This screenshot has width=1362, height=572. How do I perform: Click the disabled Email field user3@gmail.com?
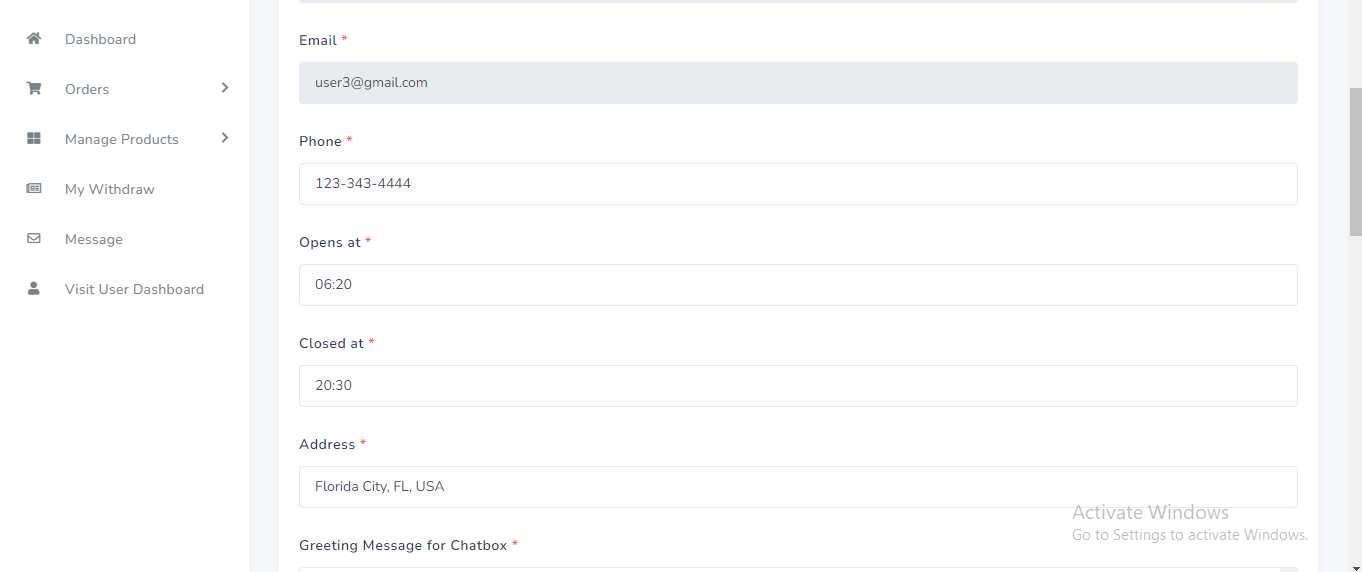[798, 83]
